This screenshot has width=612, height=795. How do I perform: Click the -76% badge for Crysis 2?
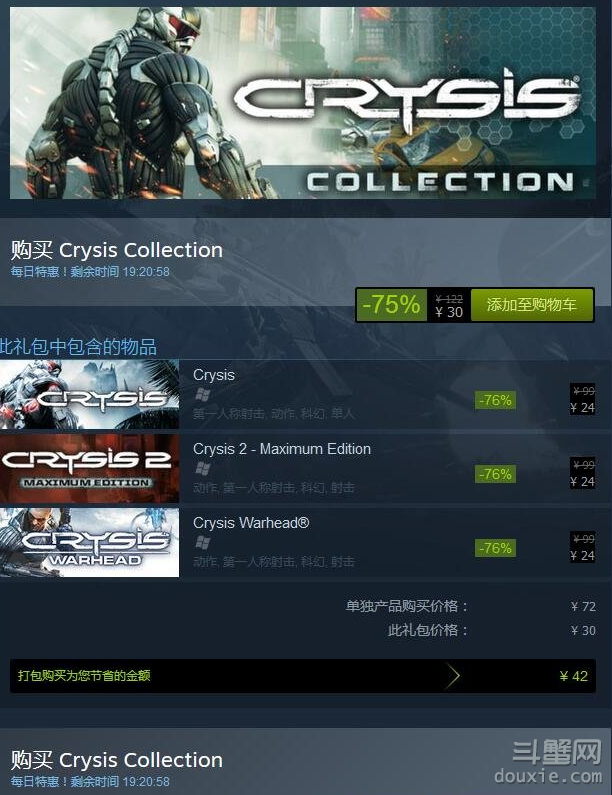click(495, 474)
